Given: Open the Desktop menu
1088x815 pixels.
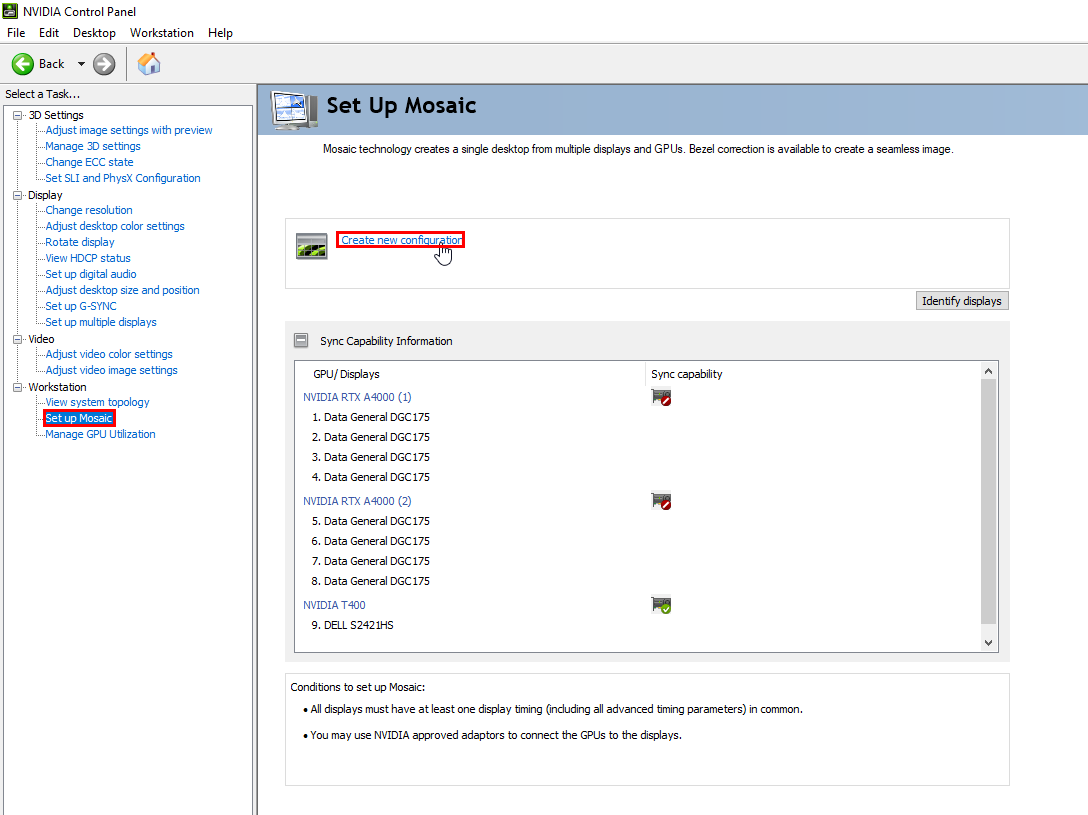Looking at the screenshot, I should [x=94, y=33].
